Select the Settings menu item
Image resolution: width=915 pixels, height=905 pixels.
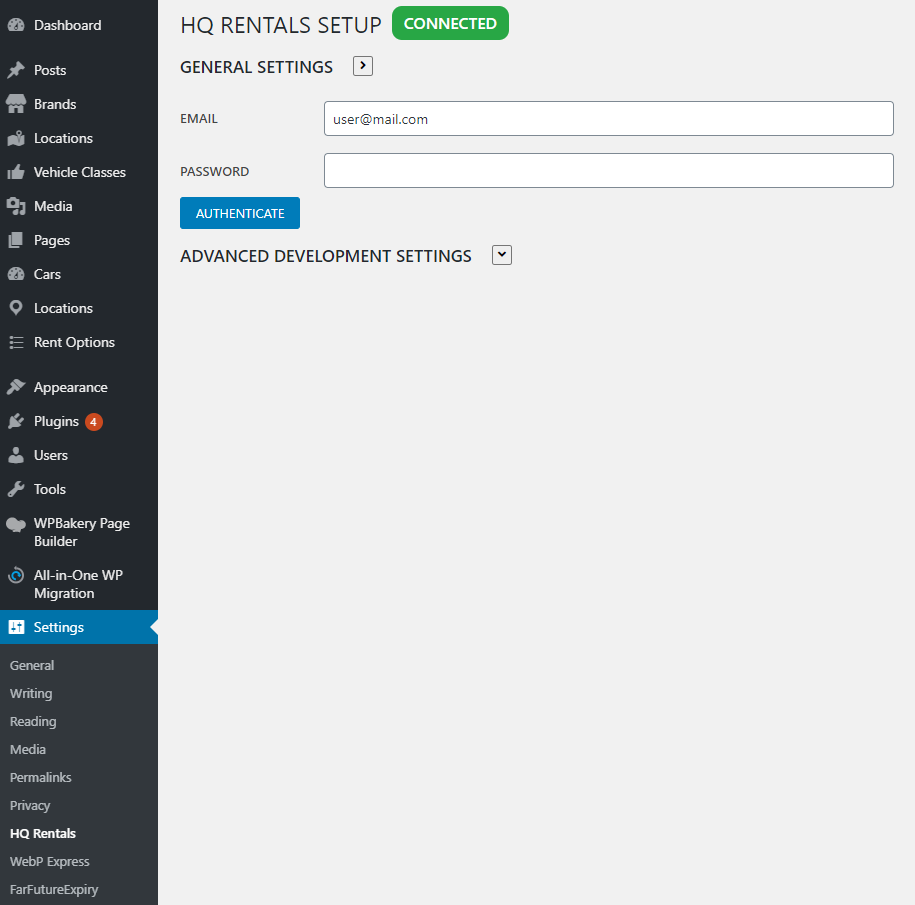click(x=79, y=627)
